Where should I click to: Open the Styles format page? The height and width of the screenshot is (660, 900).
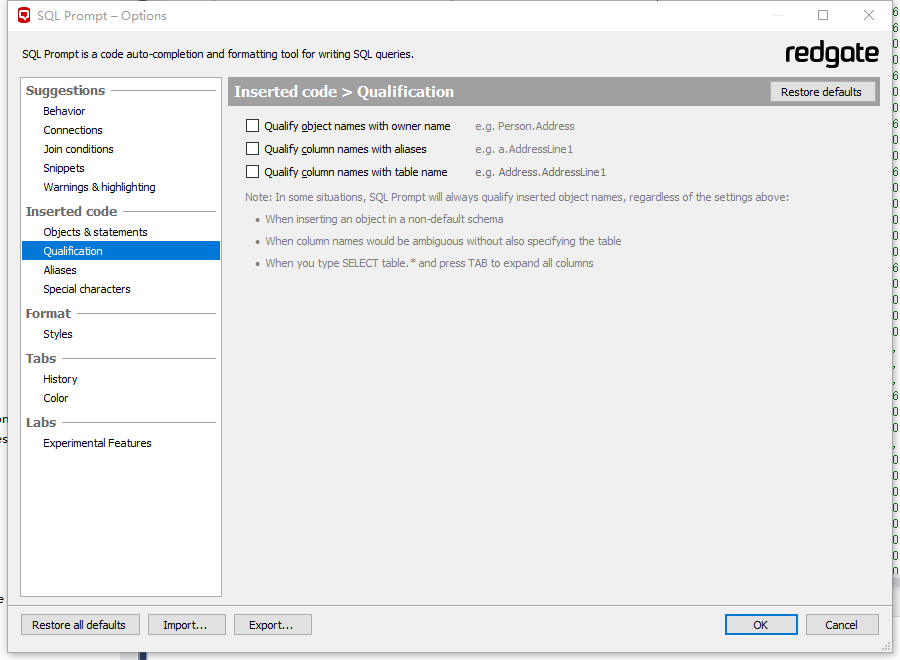point(58,334)
